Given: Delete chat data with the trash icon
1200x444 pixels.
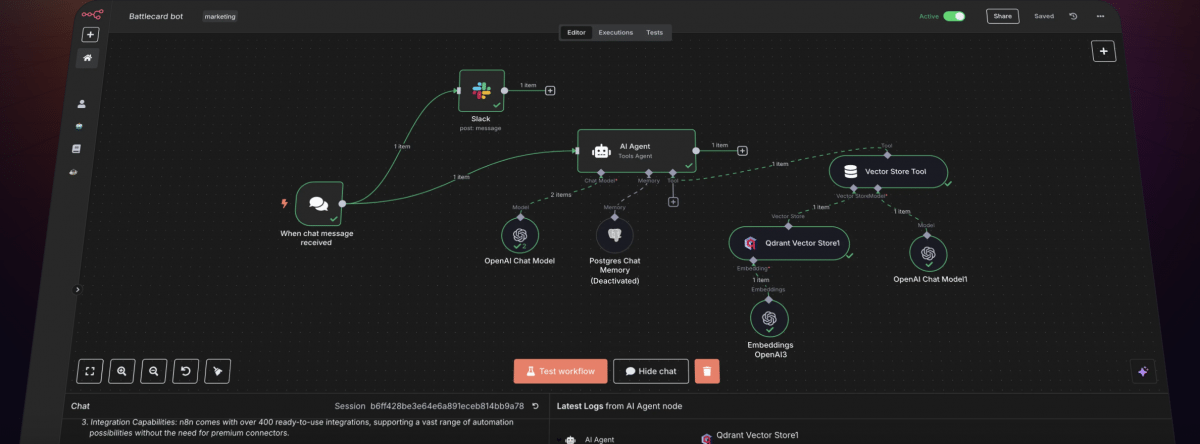Looking at the screenshot, I should pos(707,371).
